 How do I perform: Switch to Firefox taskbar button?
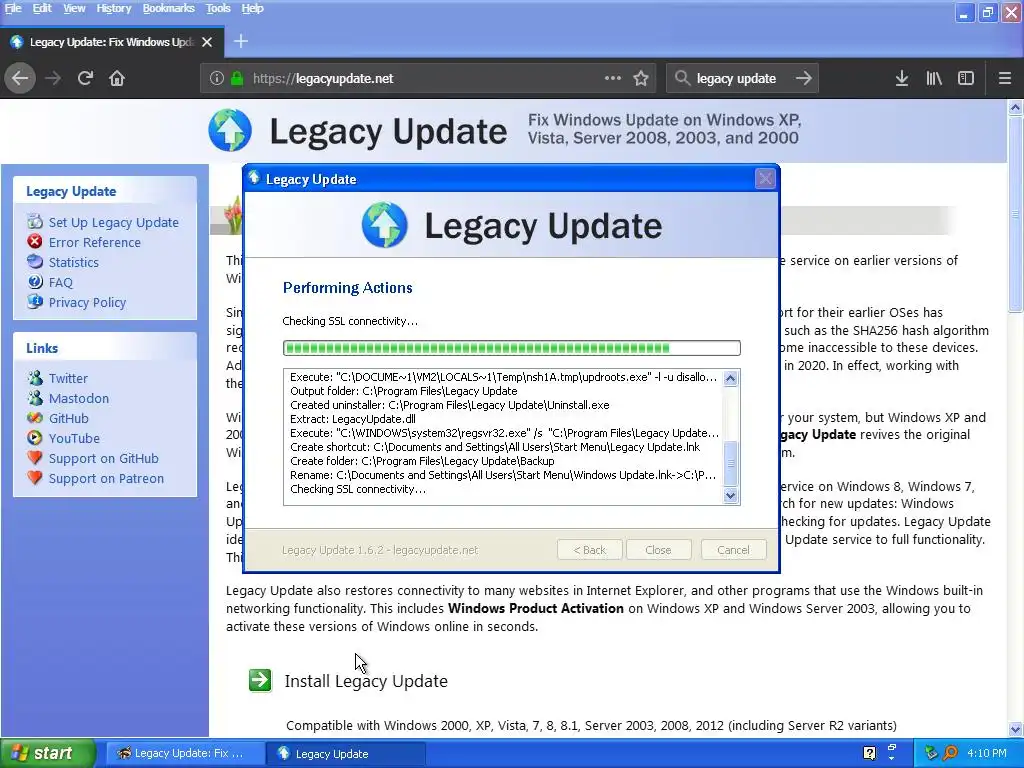(x=184, y=753)
